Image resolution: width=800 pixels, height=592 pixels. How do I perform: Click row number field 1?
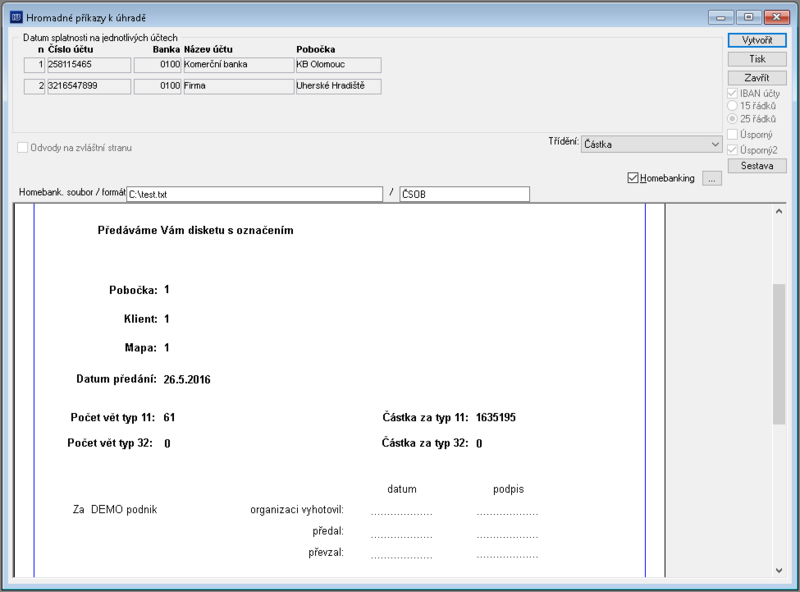pyautogui.click(x=34, y=65)
